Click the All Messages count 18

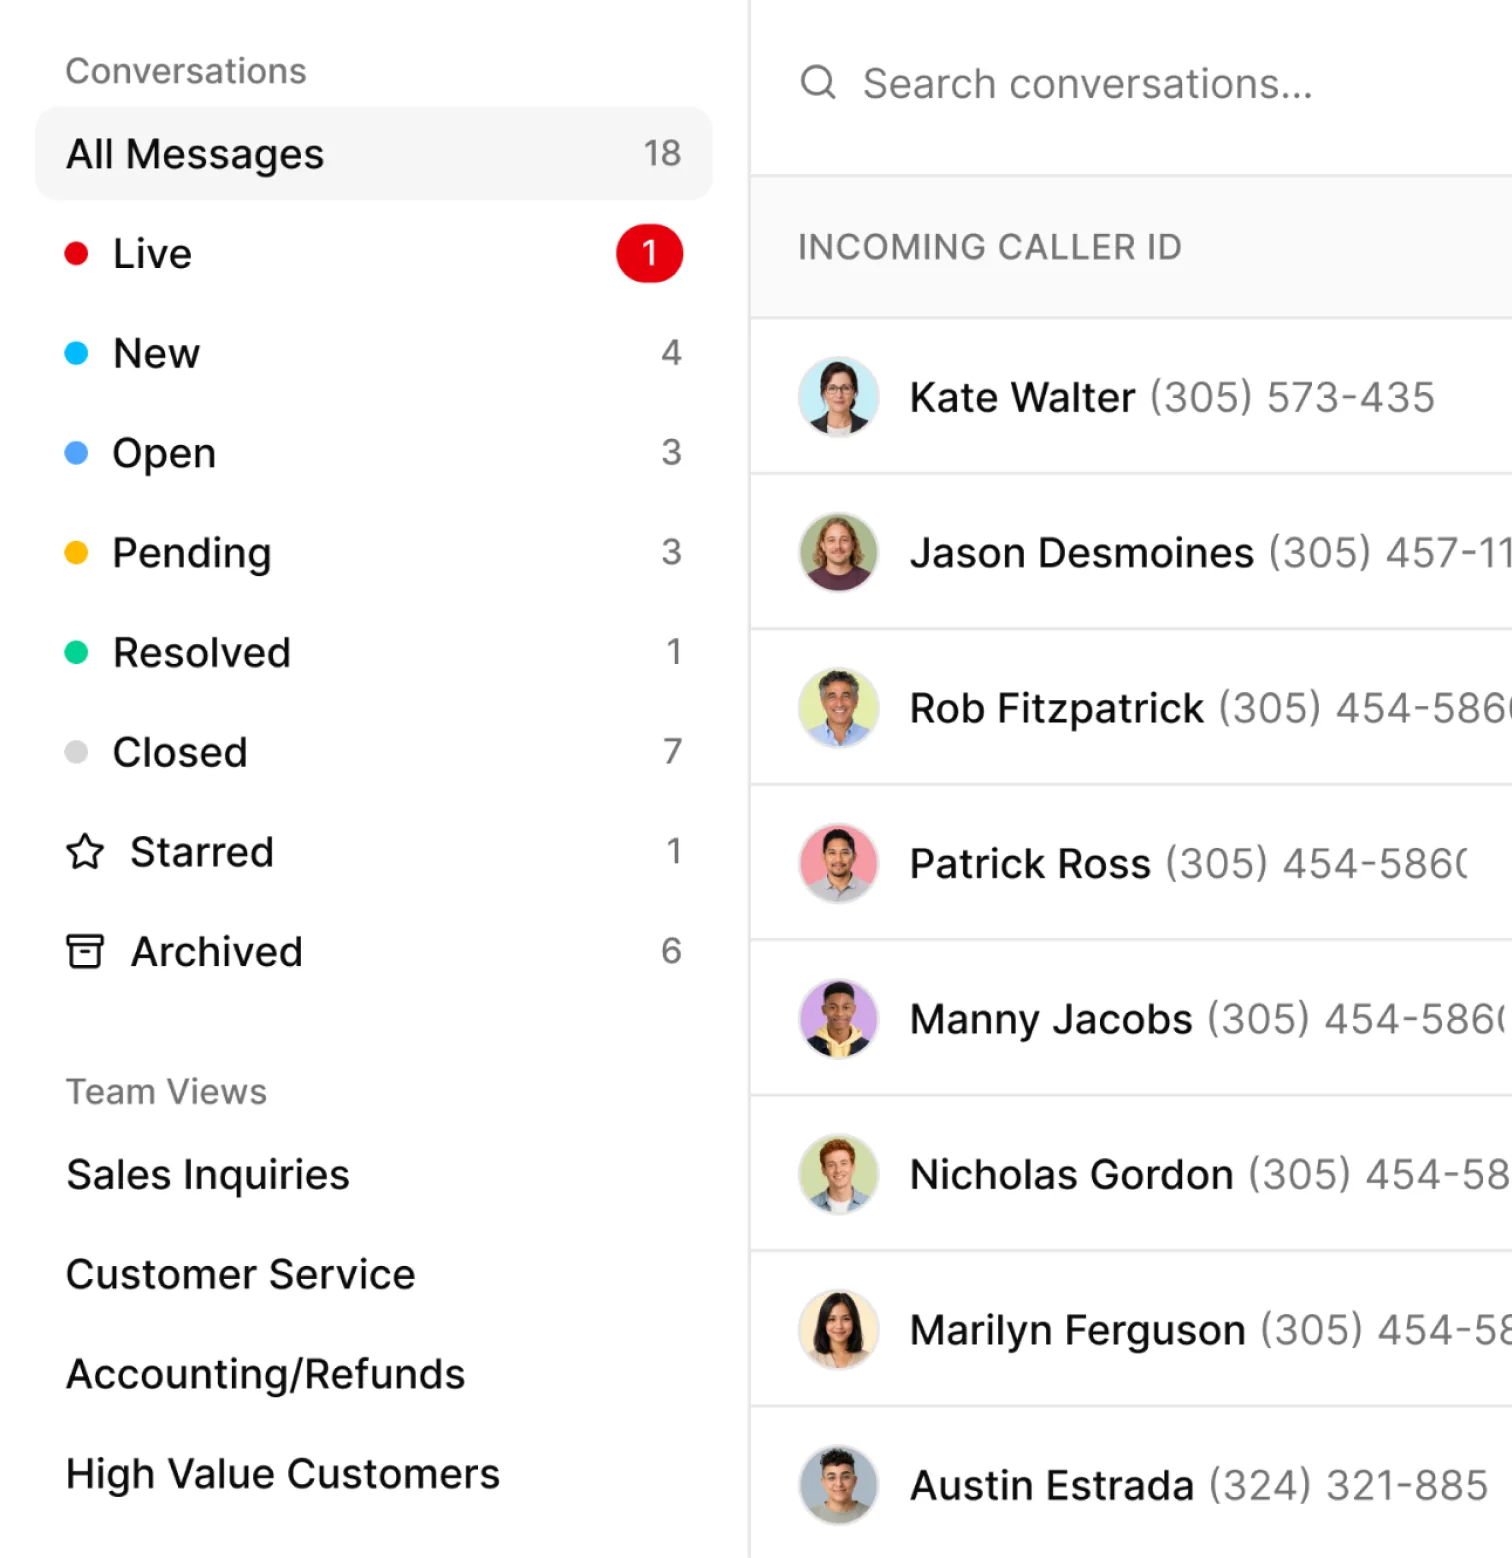pos(662,153)
